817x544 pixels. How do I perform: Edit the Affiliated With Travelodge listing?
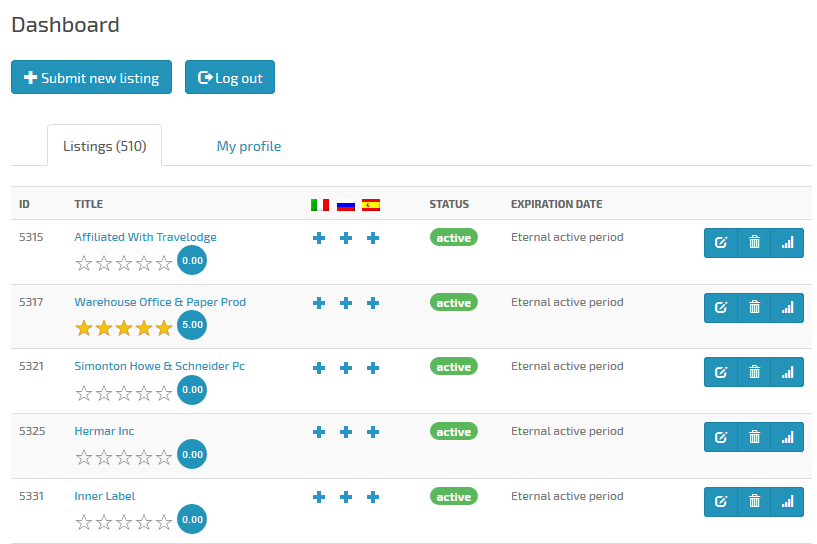tap(721, 243)
